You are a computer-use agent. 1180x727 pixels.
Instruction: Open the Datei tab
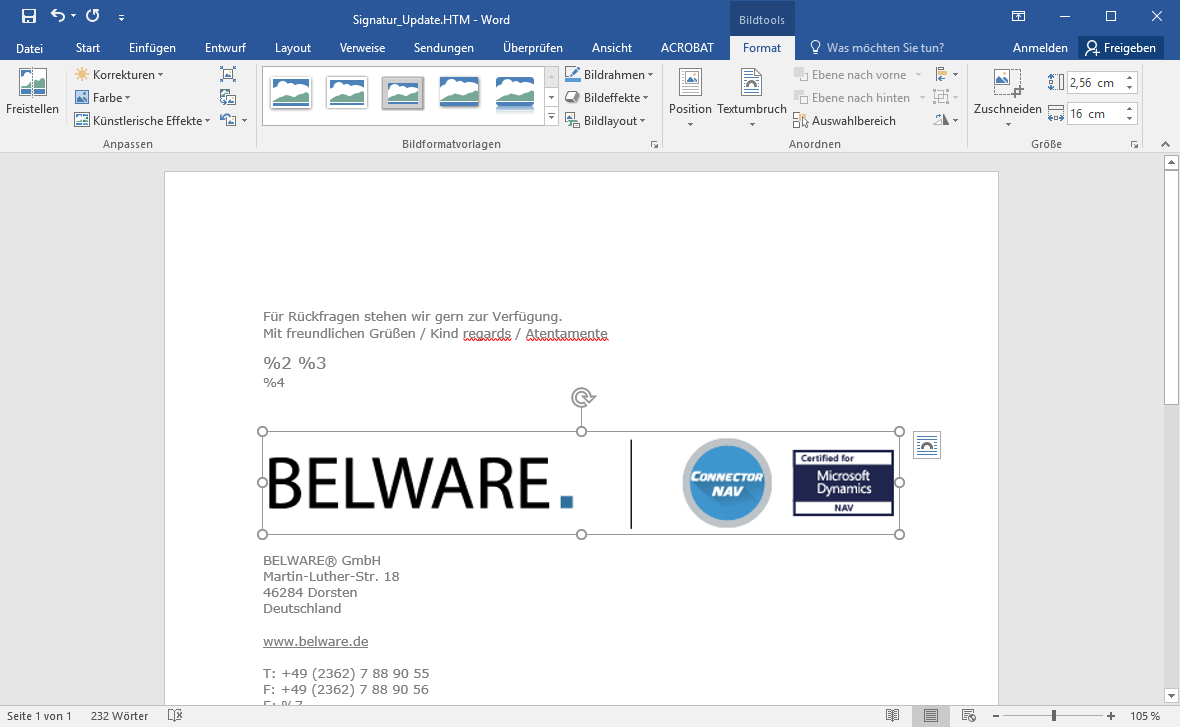tap(29, 48)
